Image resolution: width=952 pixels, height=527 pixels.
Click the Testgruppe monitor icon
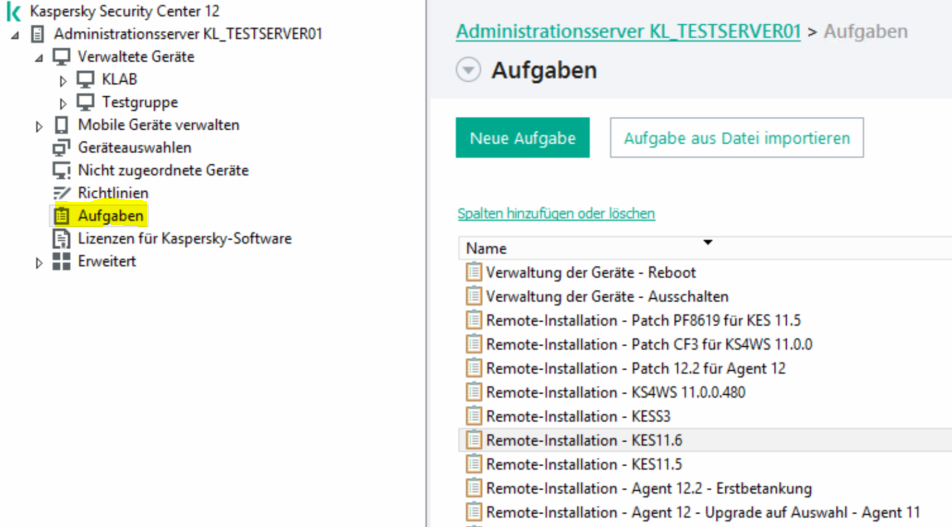(x=86, y=102)
